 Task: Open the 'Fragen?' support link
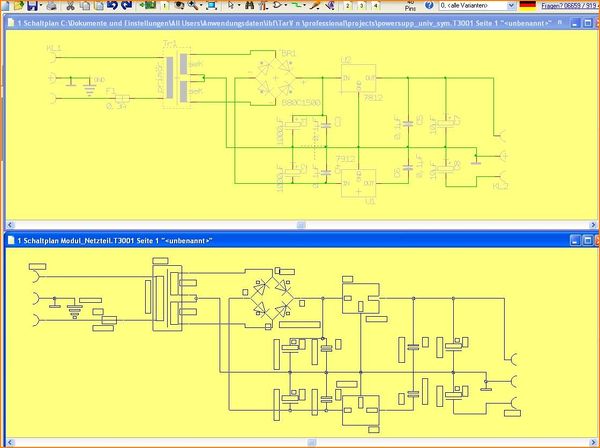tap(569, 6)
